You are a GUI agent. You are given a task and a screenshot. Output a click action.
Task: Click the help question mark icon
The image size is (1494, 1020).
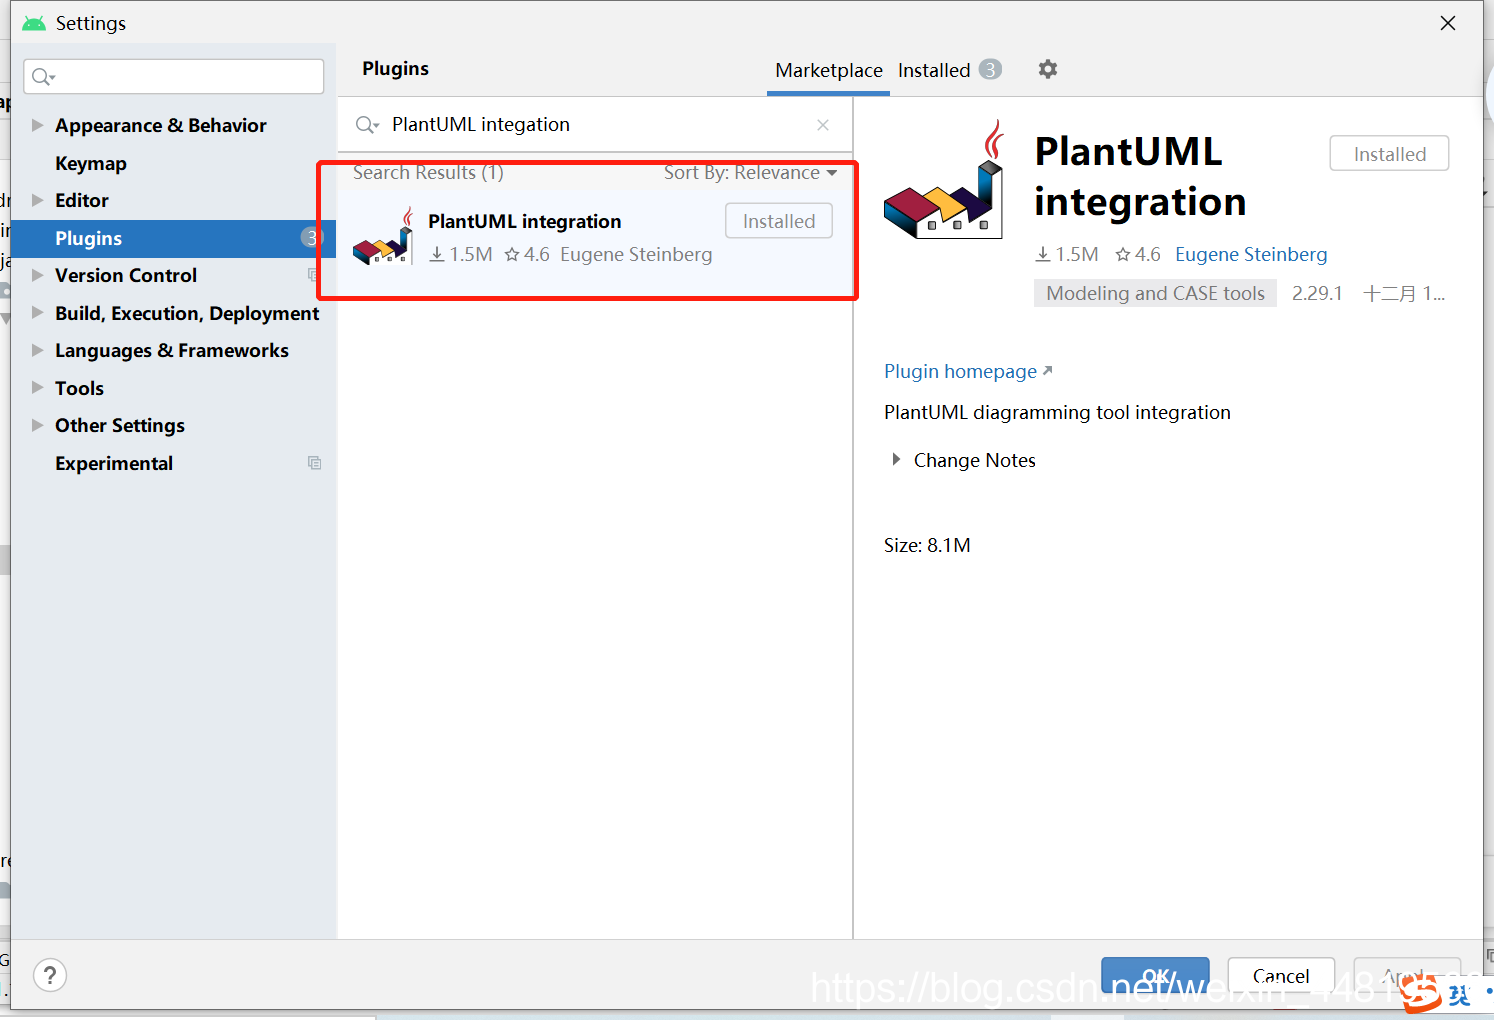[50, 975]
